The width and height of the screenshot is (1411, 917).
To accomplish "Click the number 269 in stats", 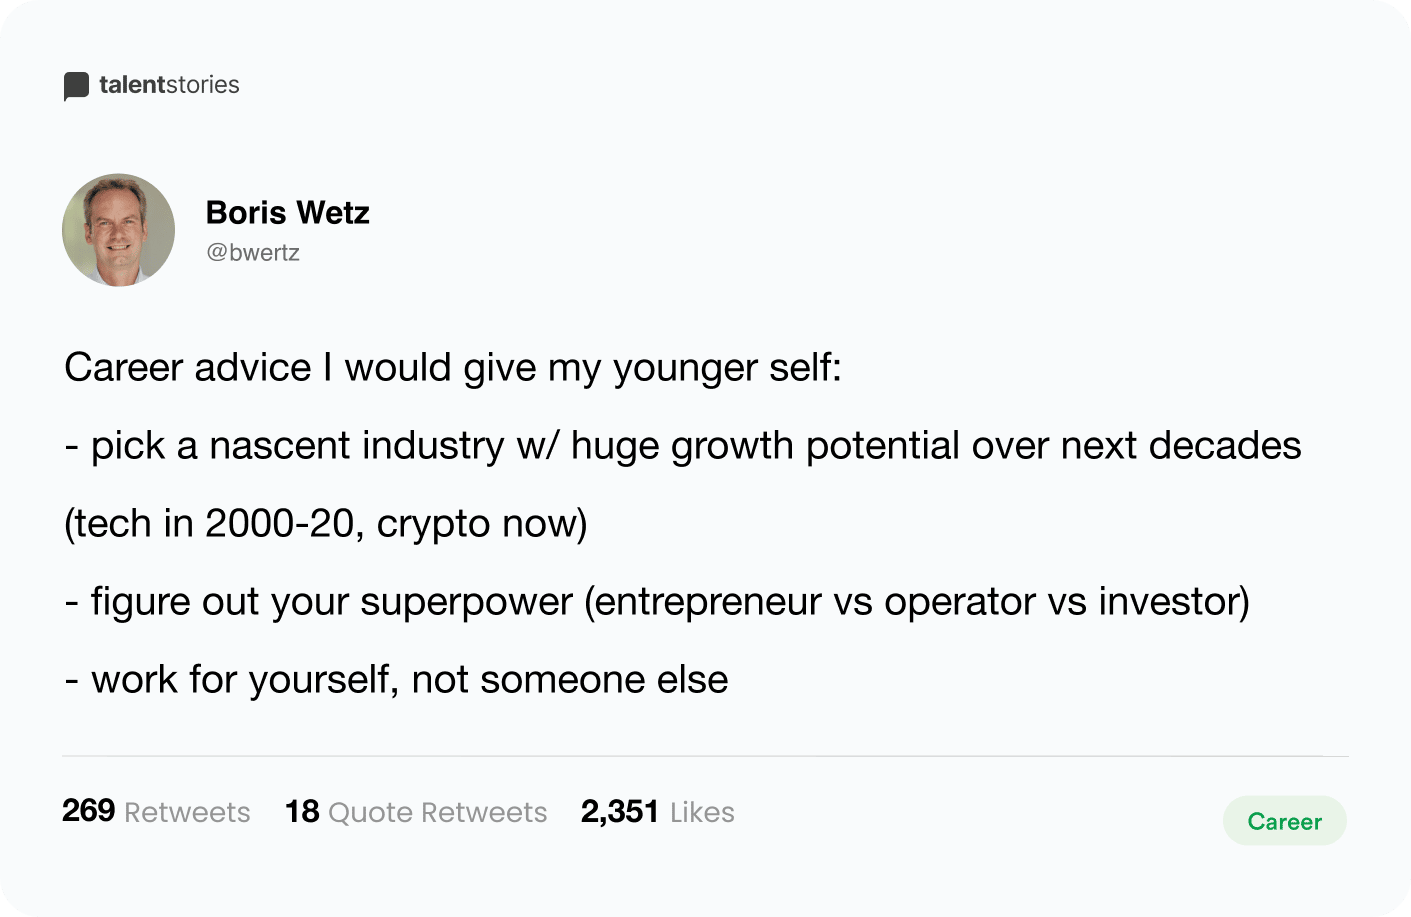I will coord(89,811).
